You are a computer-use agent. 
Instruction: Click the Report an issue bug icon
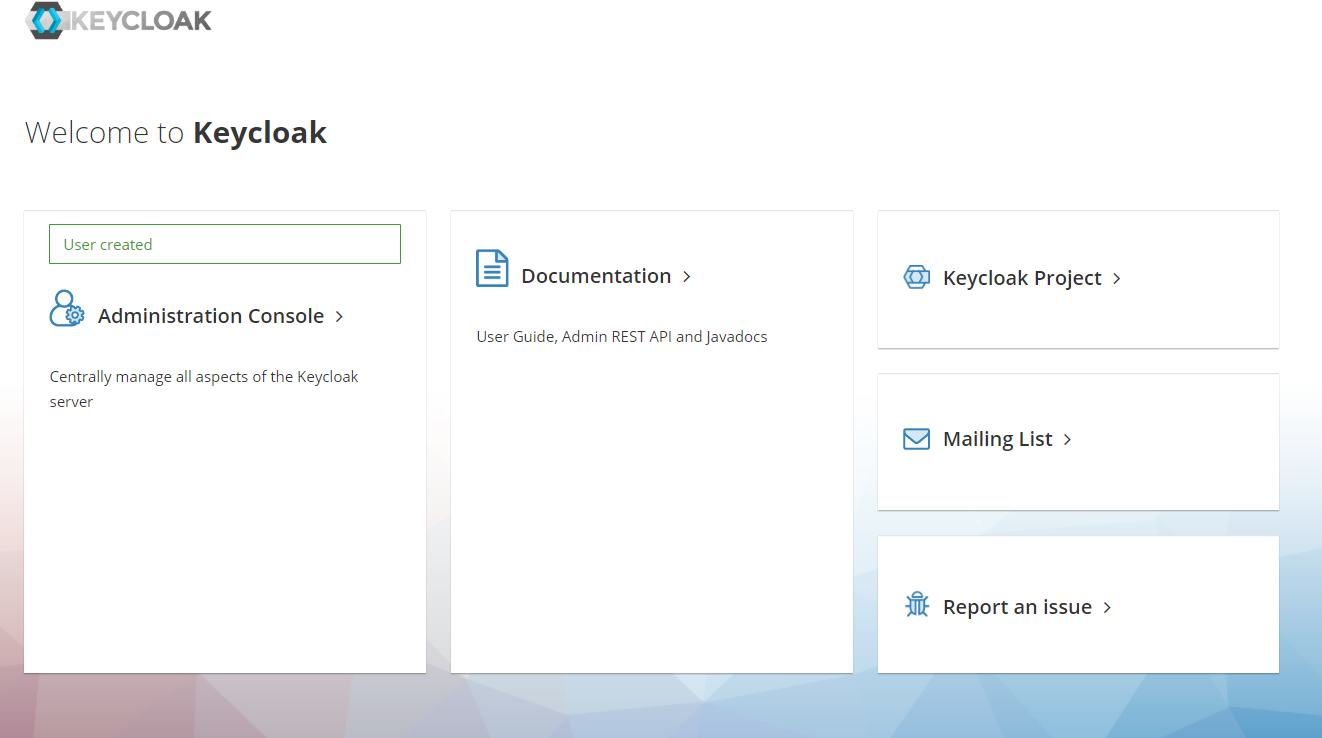point(916,604)
